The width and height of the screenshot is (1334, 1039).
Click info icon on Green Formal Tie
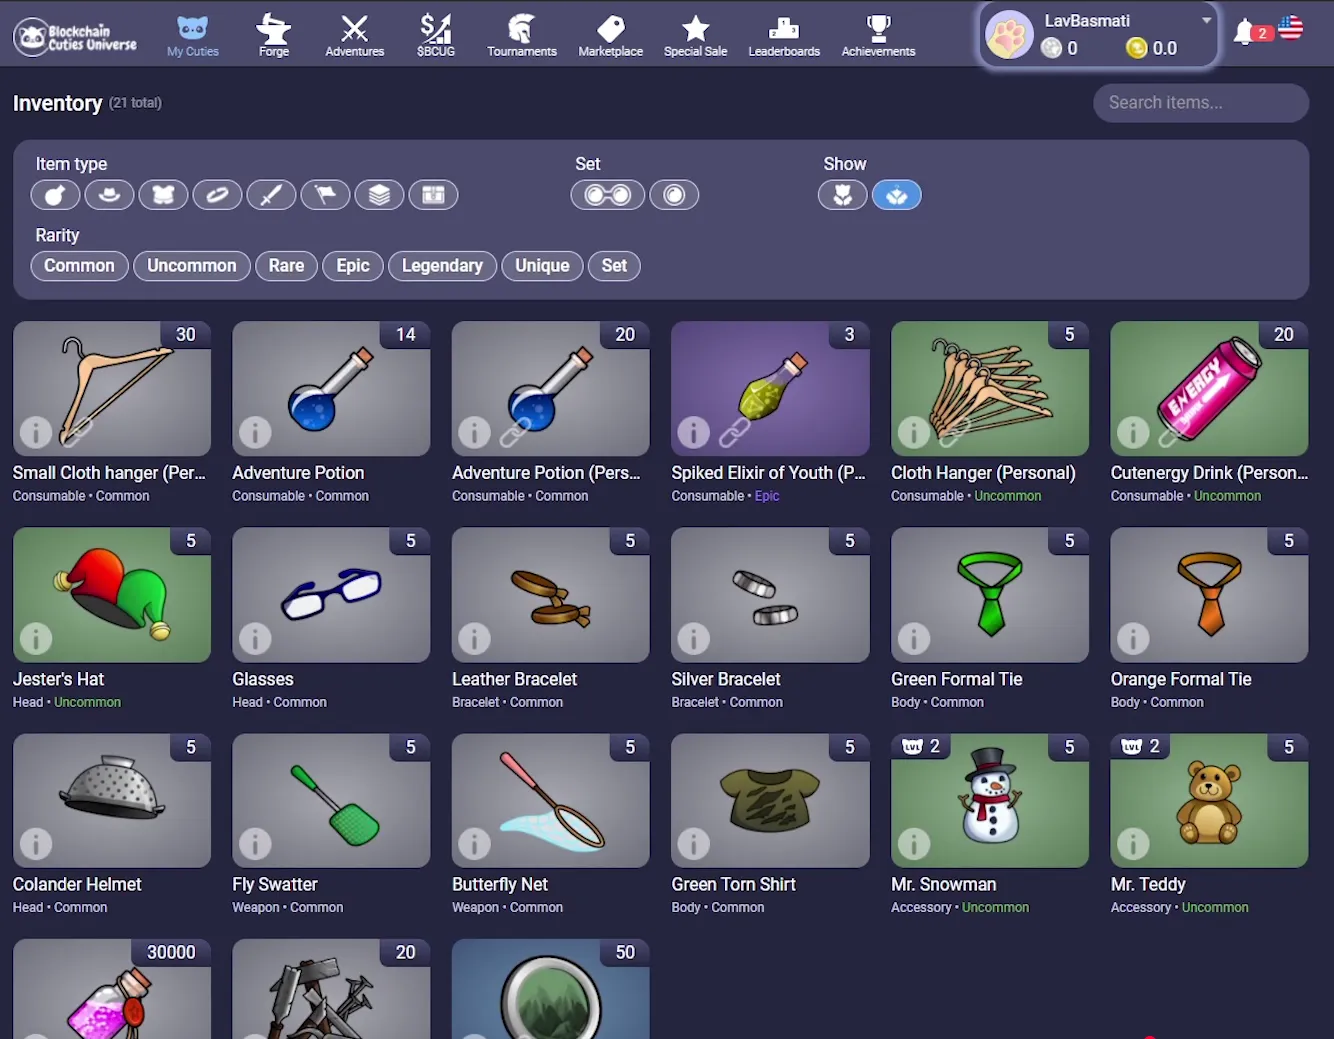click(x=914, y=639)
